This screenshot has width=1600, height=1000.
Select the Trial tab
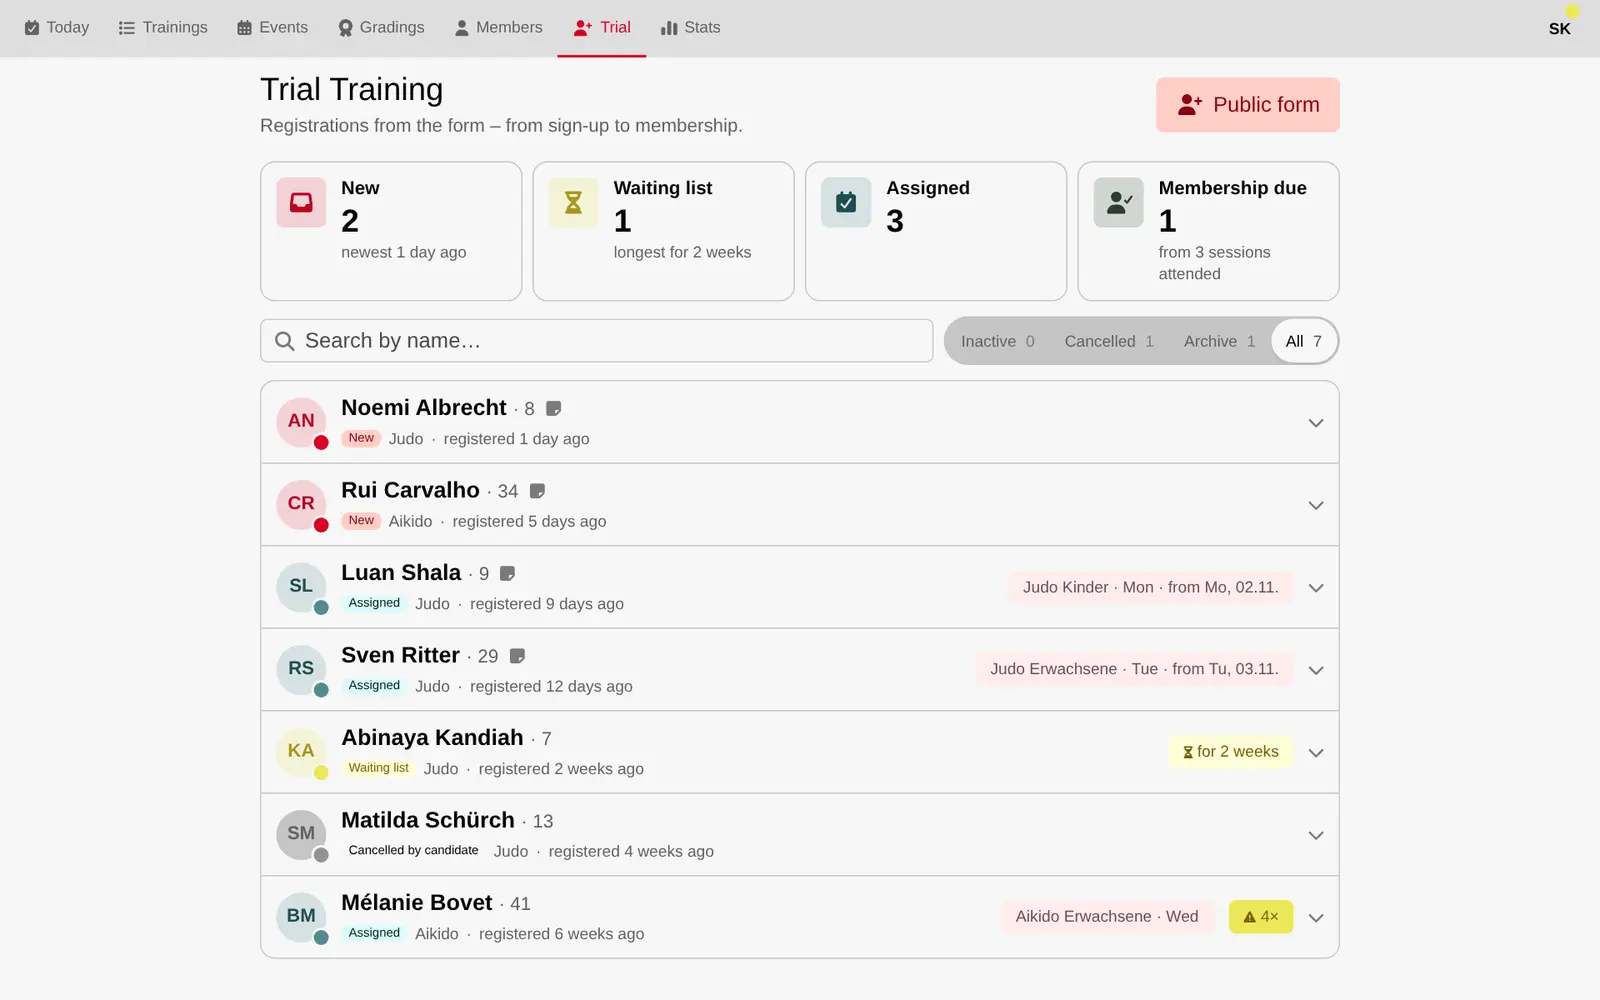tap(602, 28)
